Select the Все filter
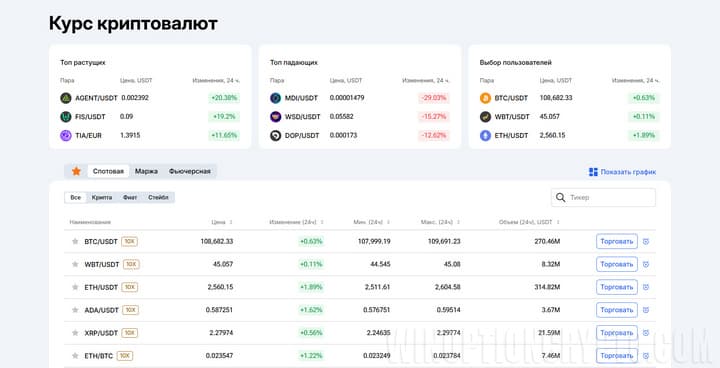 tap(76, 198)
